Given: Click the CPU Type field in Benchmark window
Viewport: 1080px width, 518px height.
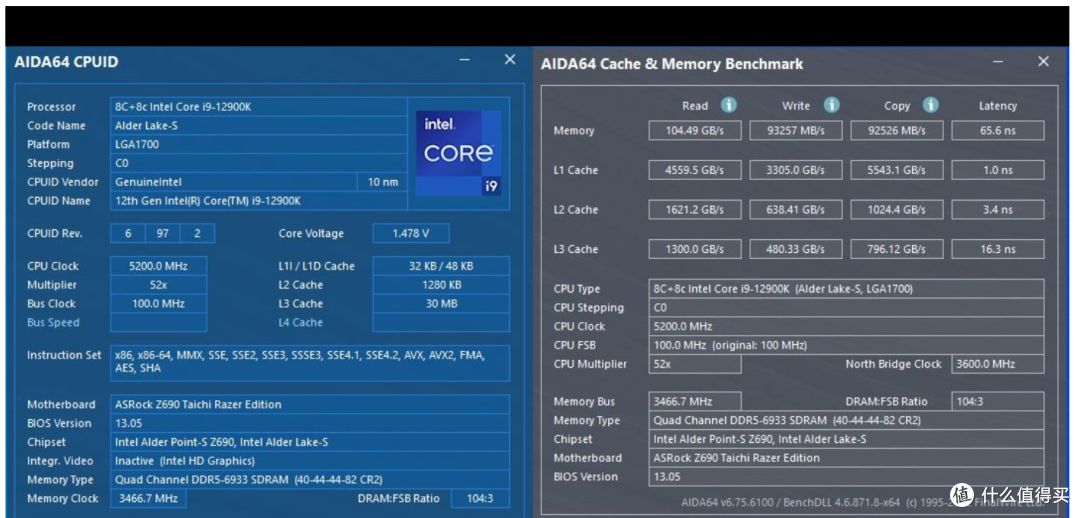Looking at the screenshot, I should coord(847,289).
